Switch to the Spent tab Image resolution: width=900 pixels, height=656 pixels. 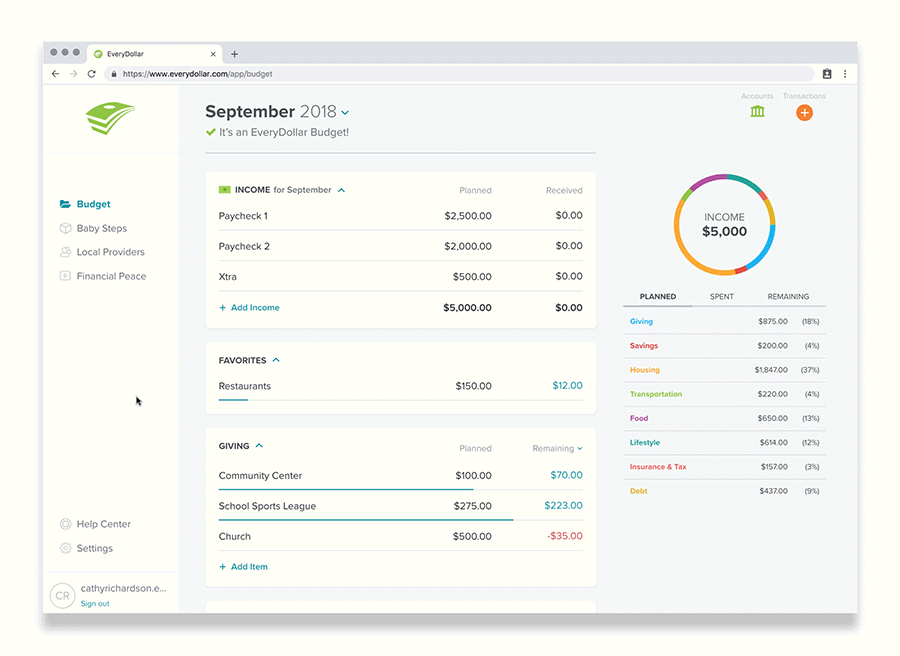pos(721,296)
